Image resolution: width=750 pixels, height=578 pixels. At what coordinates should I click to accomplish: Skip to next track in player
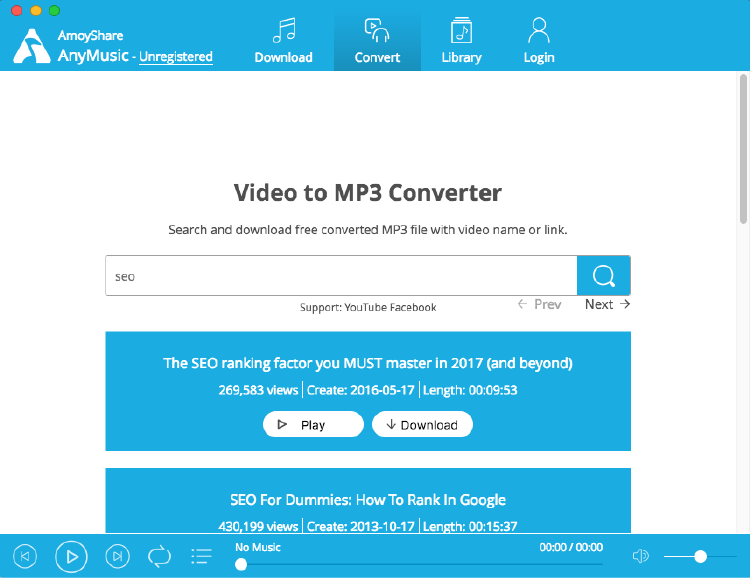coord(117,556)
